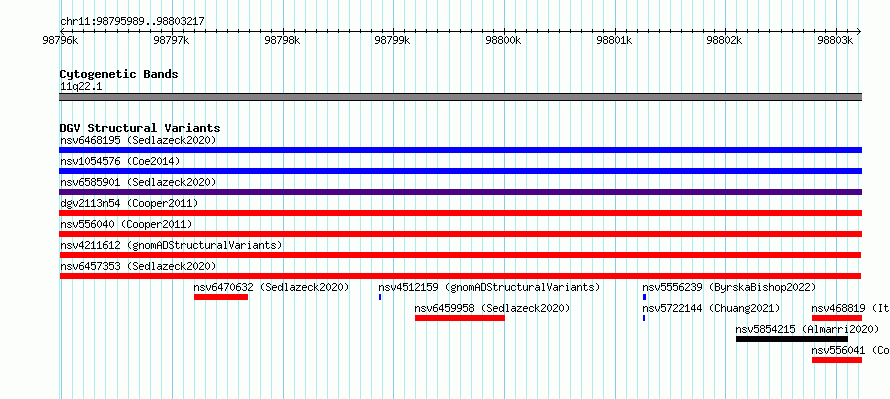Select the red bar under nsv4211612
The height and width of the screenshot is (399, 890).
coord(460,255)
